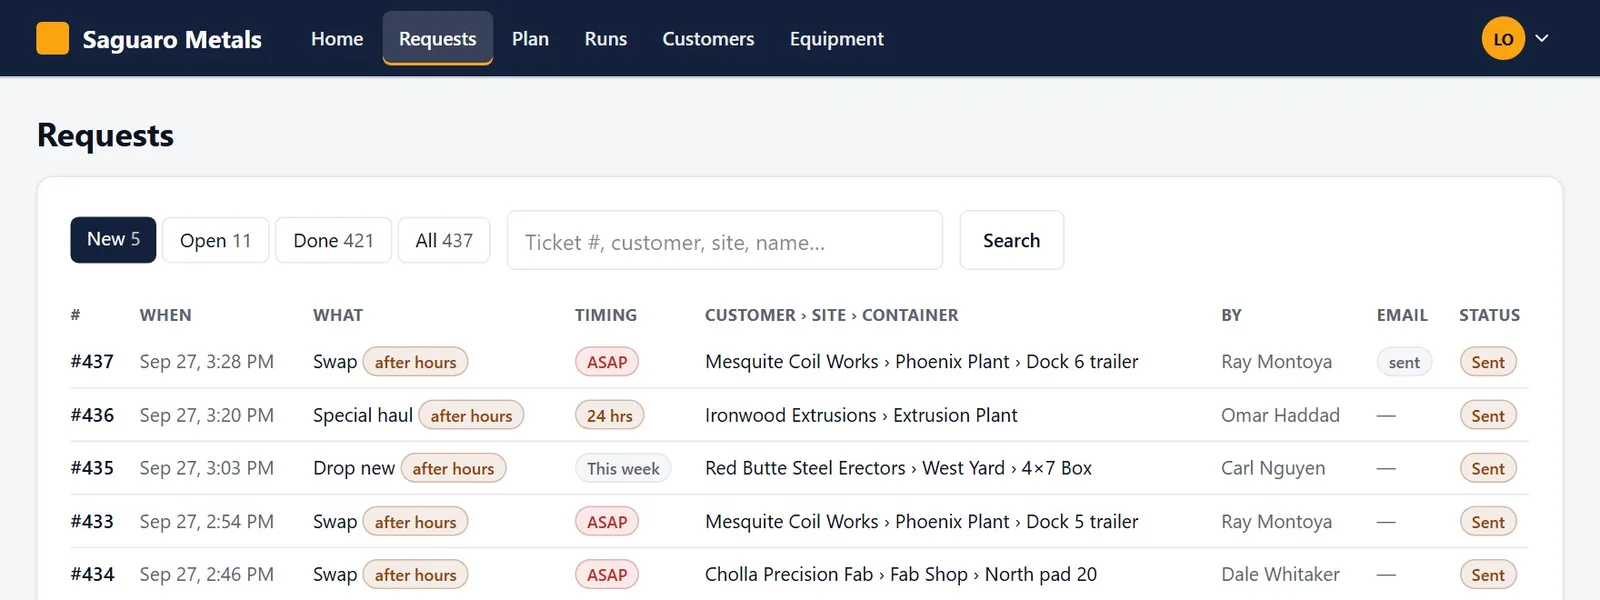Switch to the Open 11 filter

tap(216, 240)
